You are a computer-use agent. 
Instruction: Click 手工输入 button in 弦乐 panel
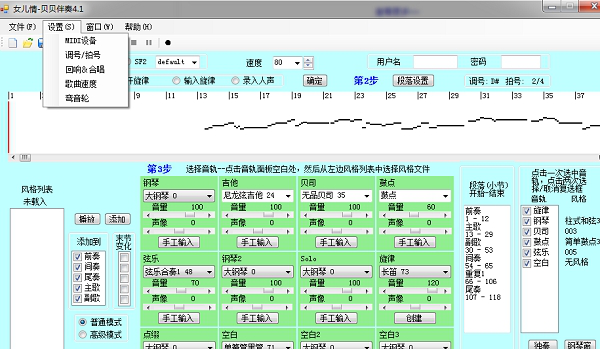pos(178,318)
